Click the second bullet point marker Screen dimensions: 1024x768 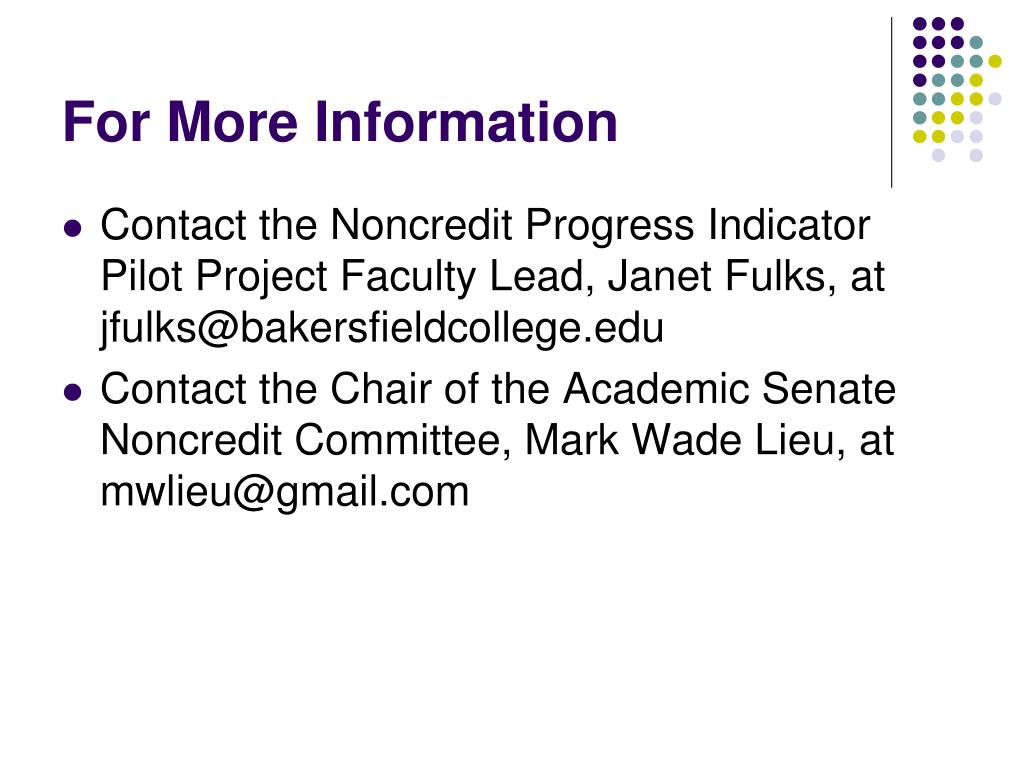71,391
